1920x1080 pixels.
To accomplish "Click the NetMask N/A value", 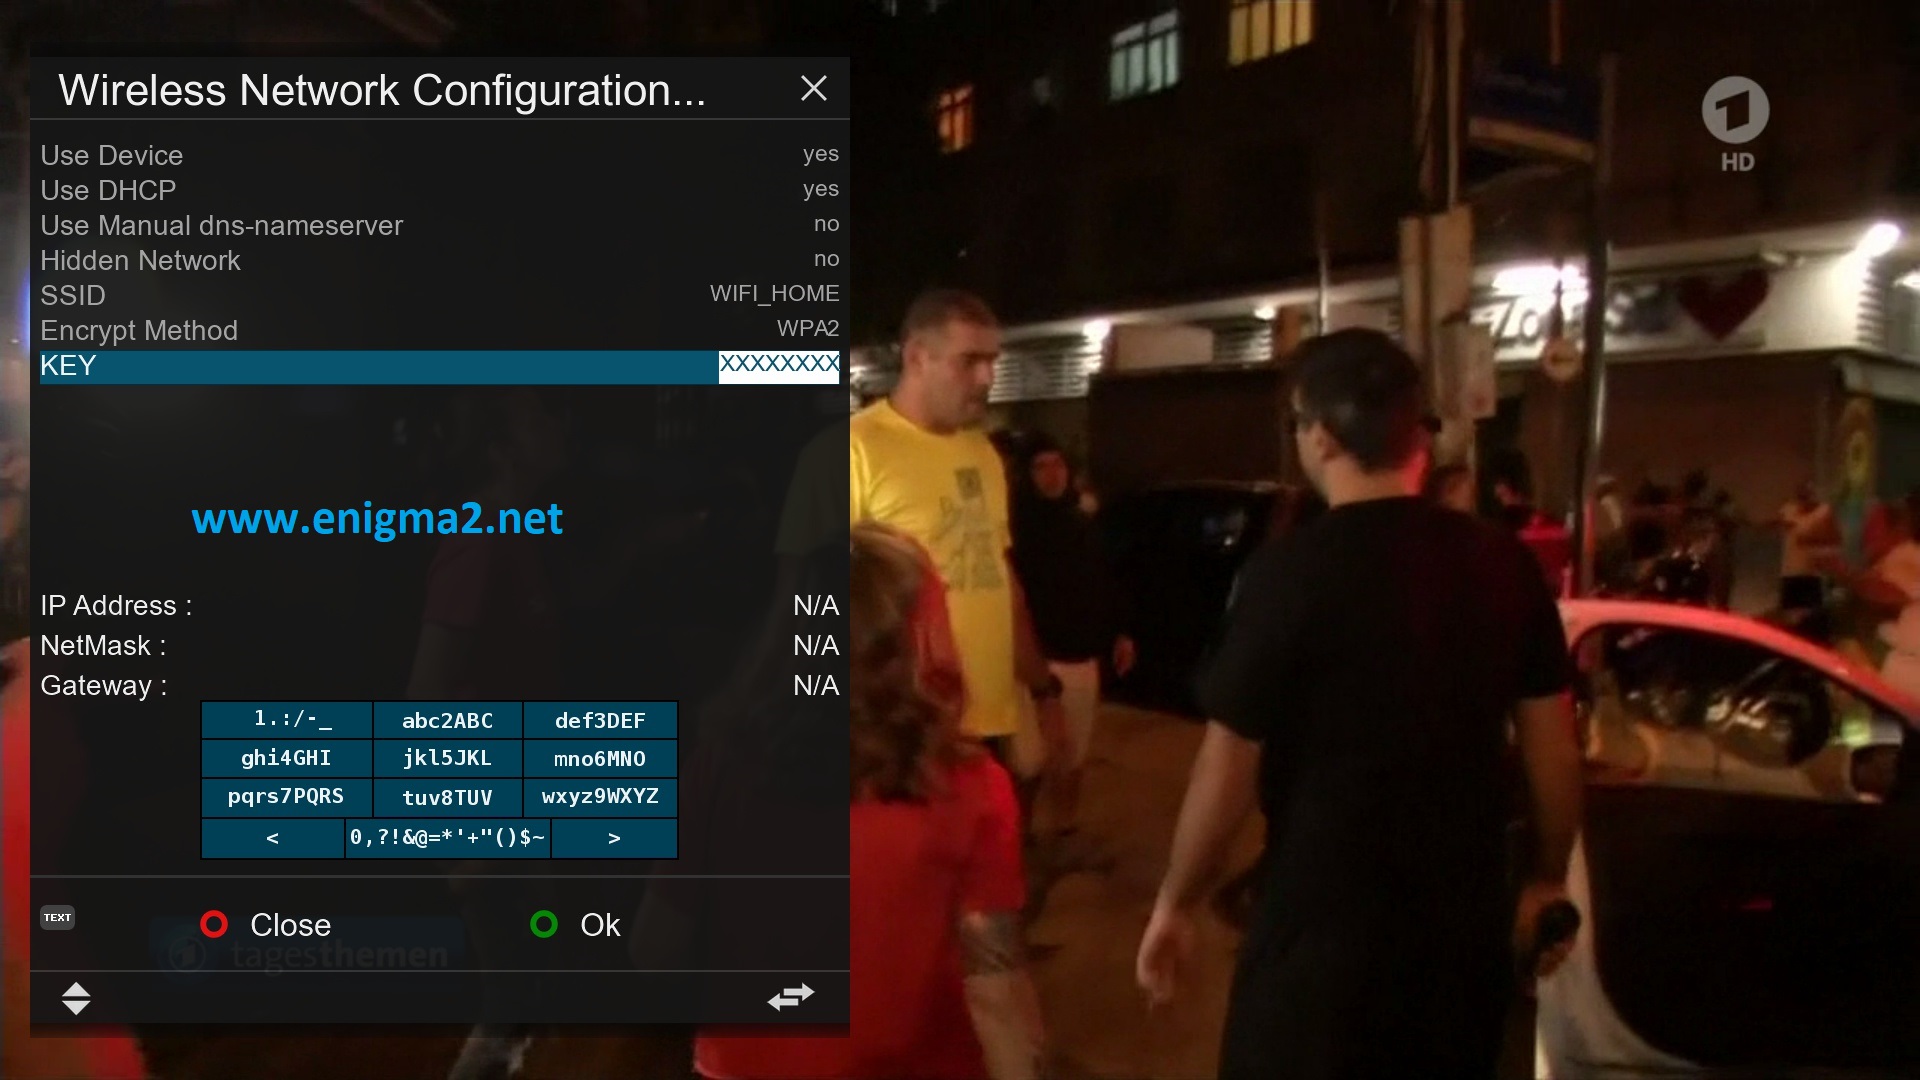I will [816, 645].
